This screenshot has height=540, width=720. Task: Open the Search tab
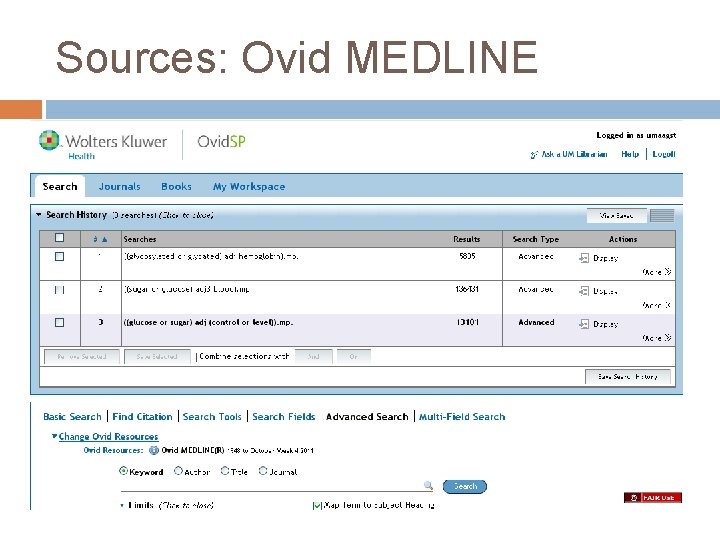[60, 186]
